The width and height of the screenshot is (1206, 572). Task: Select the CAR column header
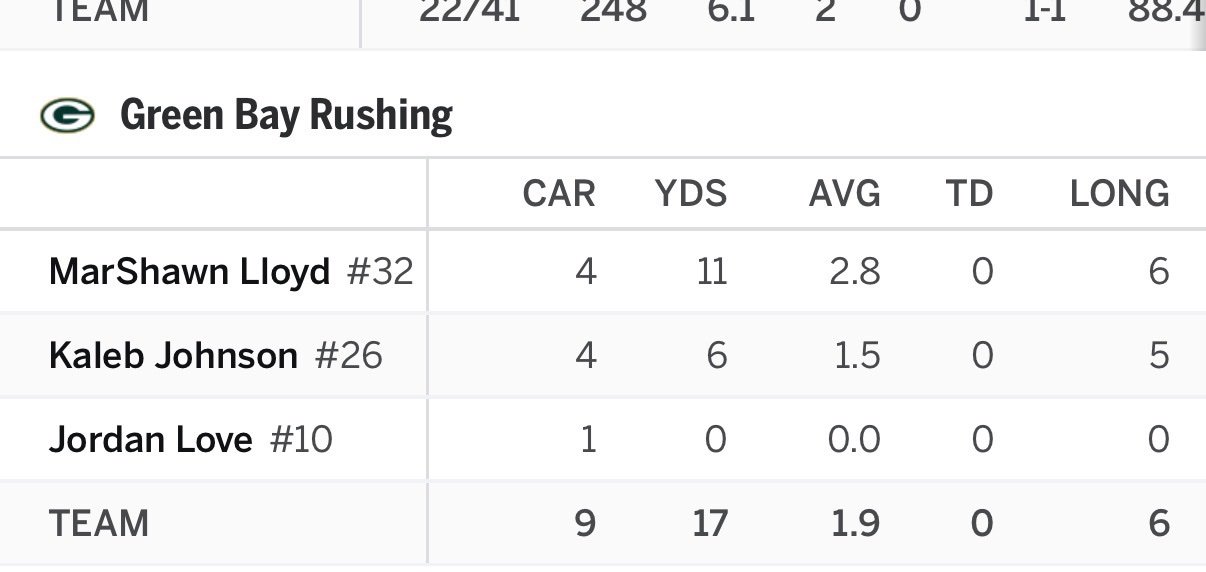click(559, 193)
